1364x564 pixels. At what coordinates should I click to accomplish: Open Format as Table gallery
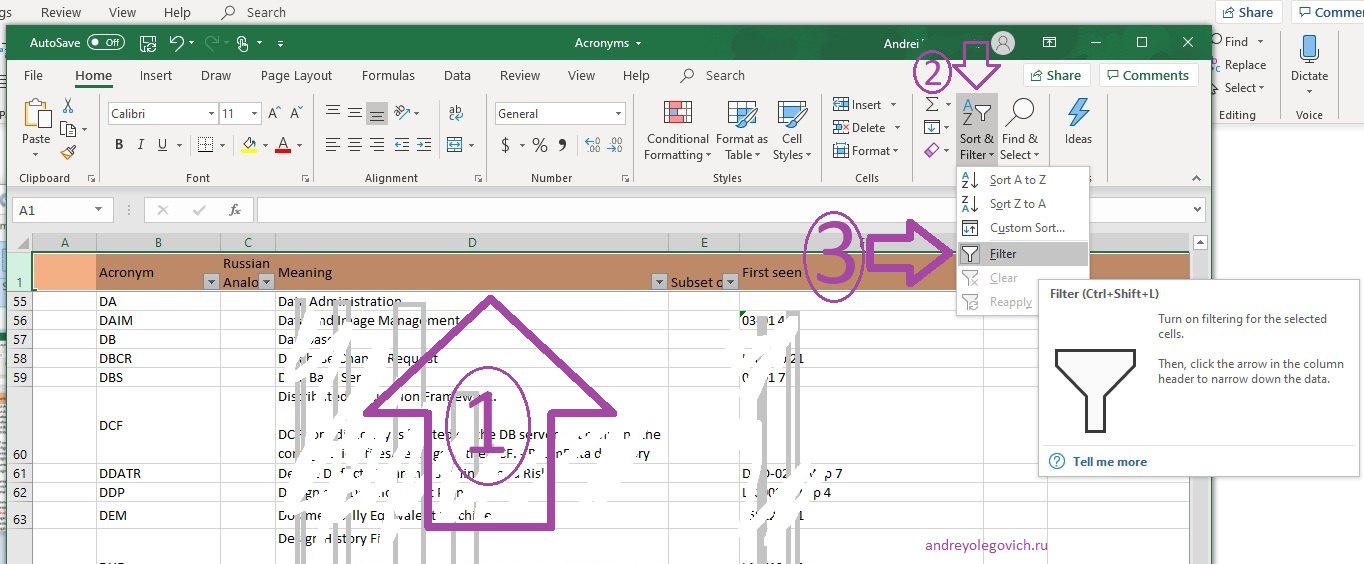pos(742,130)
